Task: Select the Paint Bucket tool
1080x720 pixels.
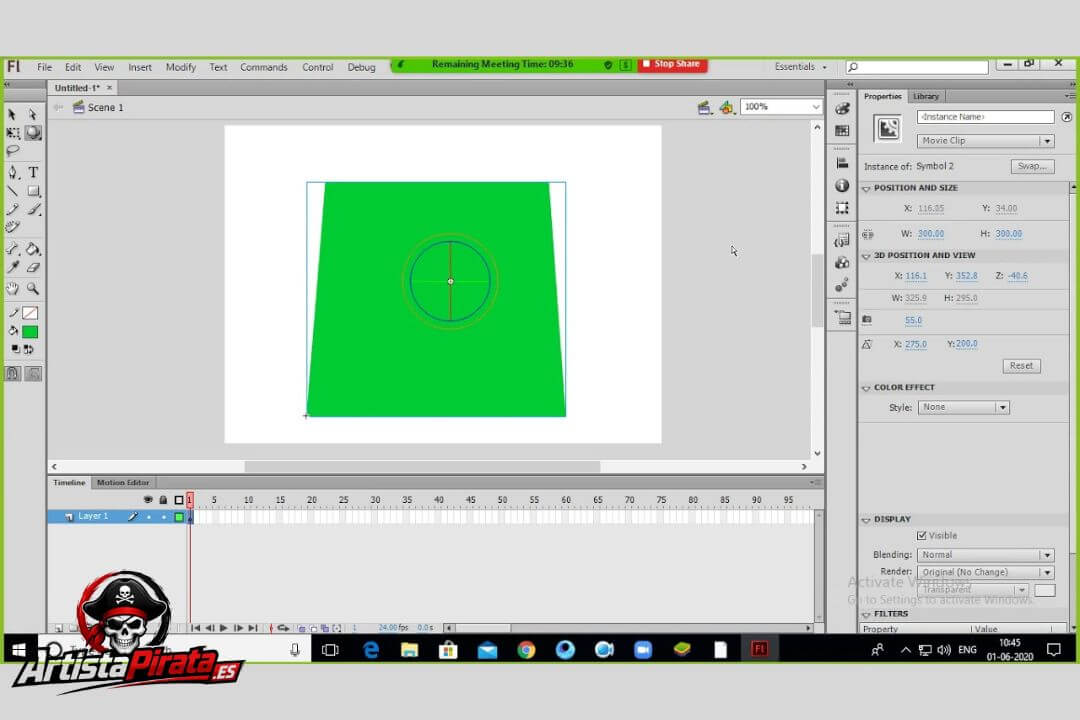Action: coord(32,249)
